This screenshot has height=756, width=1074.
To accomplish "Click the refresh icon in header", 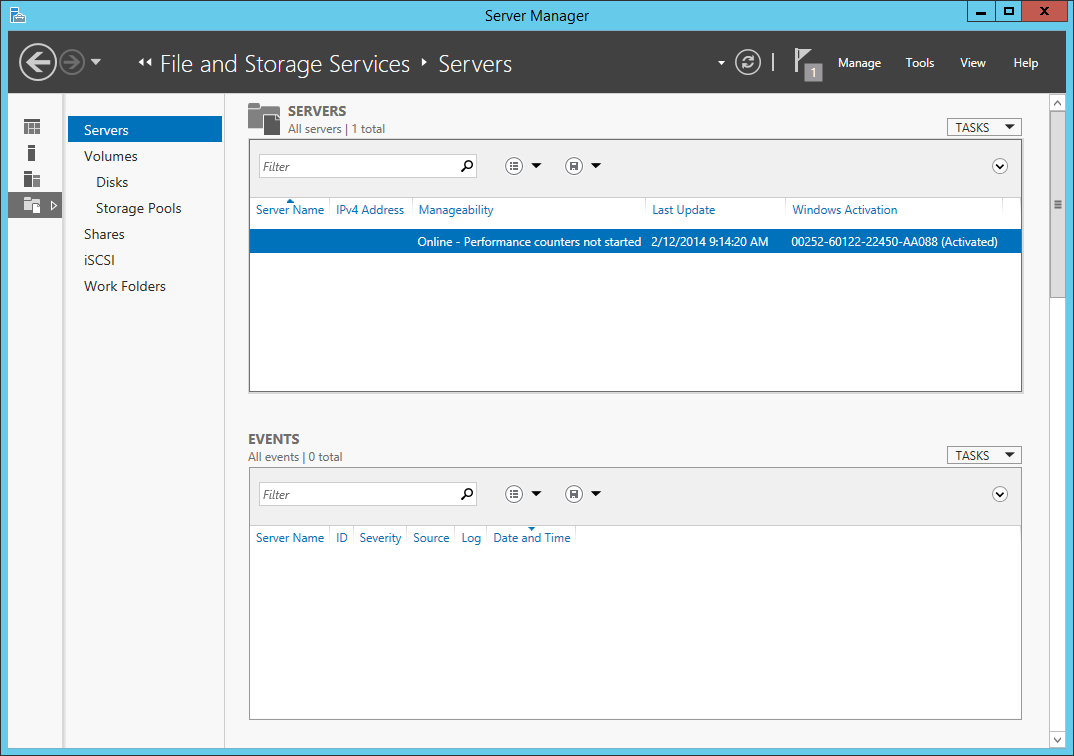I will [x=748, y=63].
